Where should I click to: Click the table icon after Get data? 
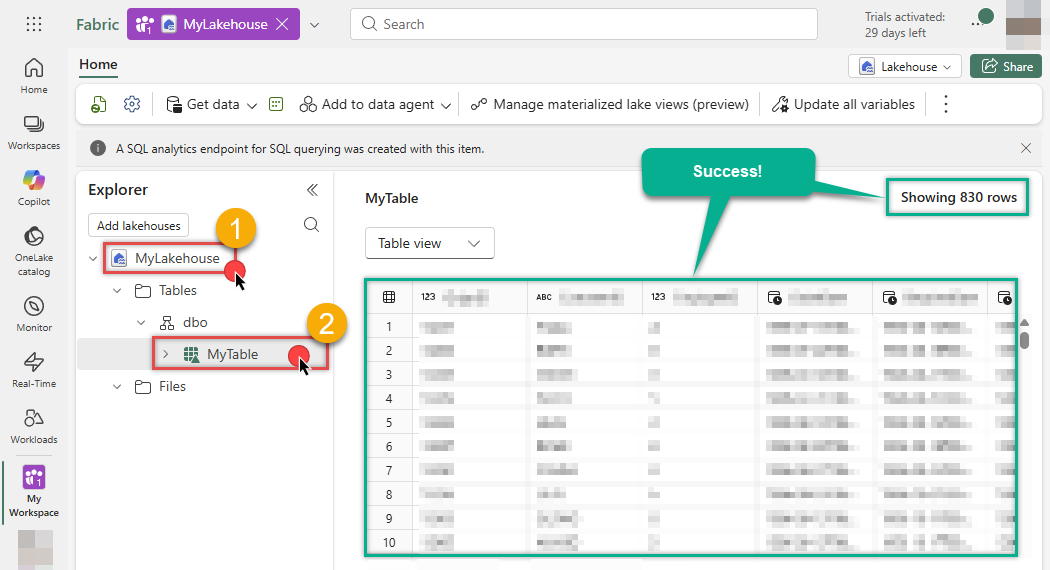(276, 104)
